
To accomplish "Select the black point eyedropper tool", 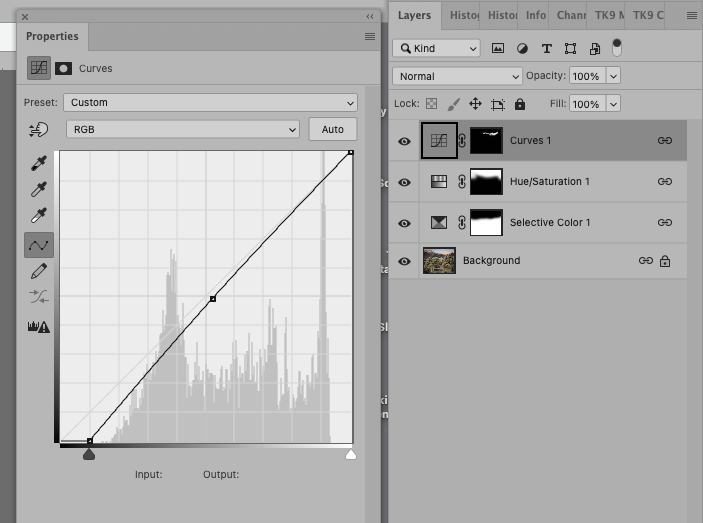I will (x=39, y=164).
